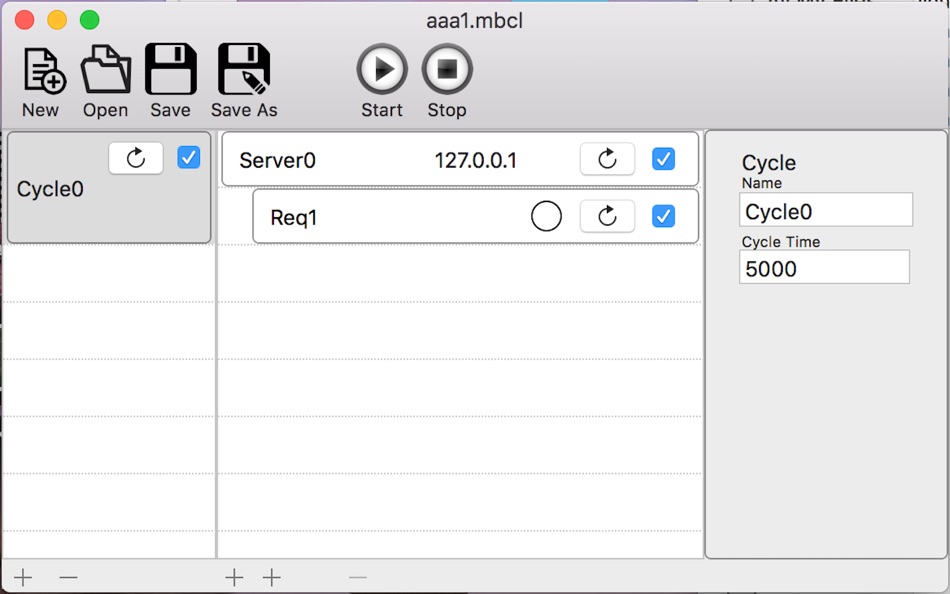950x594 pixels.
Task: Toggle the Server0 enabled checkbox
Action: (663, 159)
